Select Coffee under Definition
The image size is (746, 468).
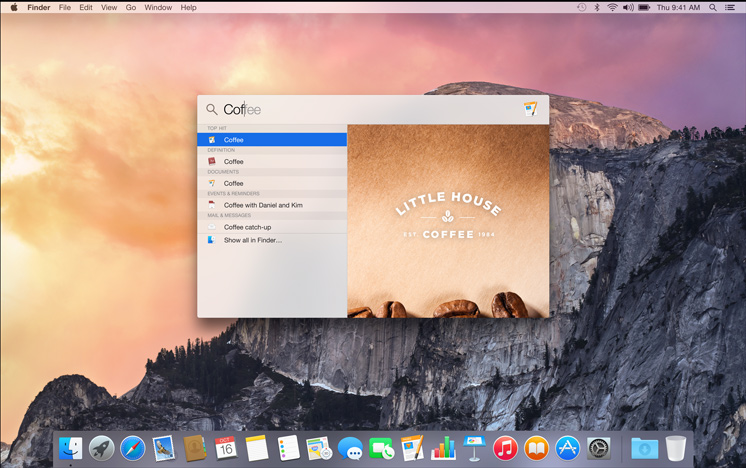tap(272, 162)
